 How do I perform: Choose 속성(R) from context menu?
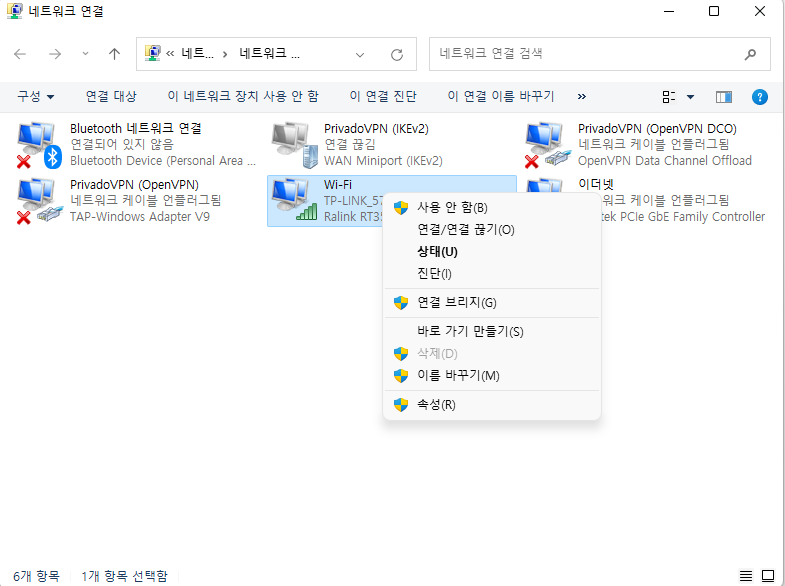pos(492,404)
